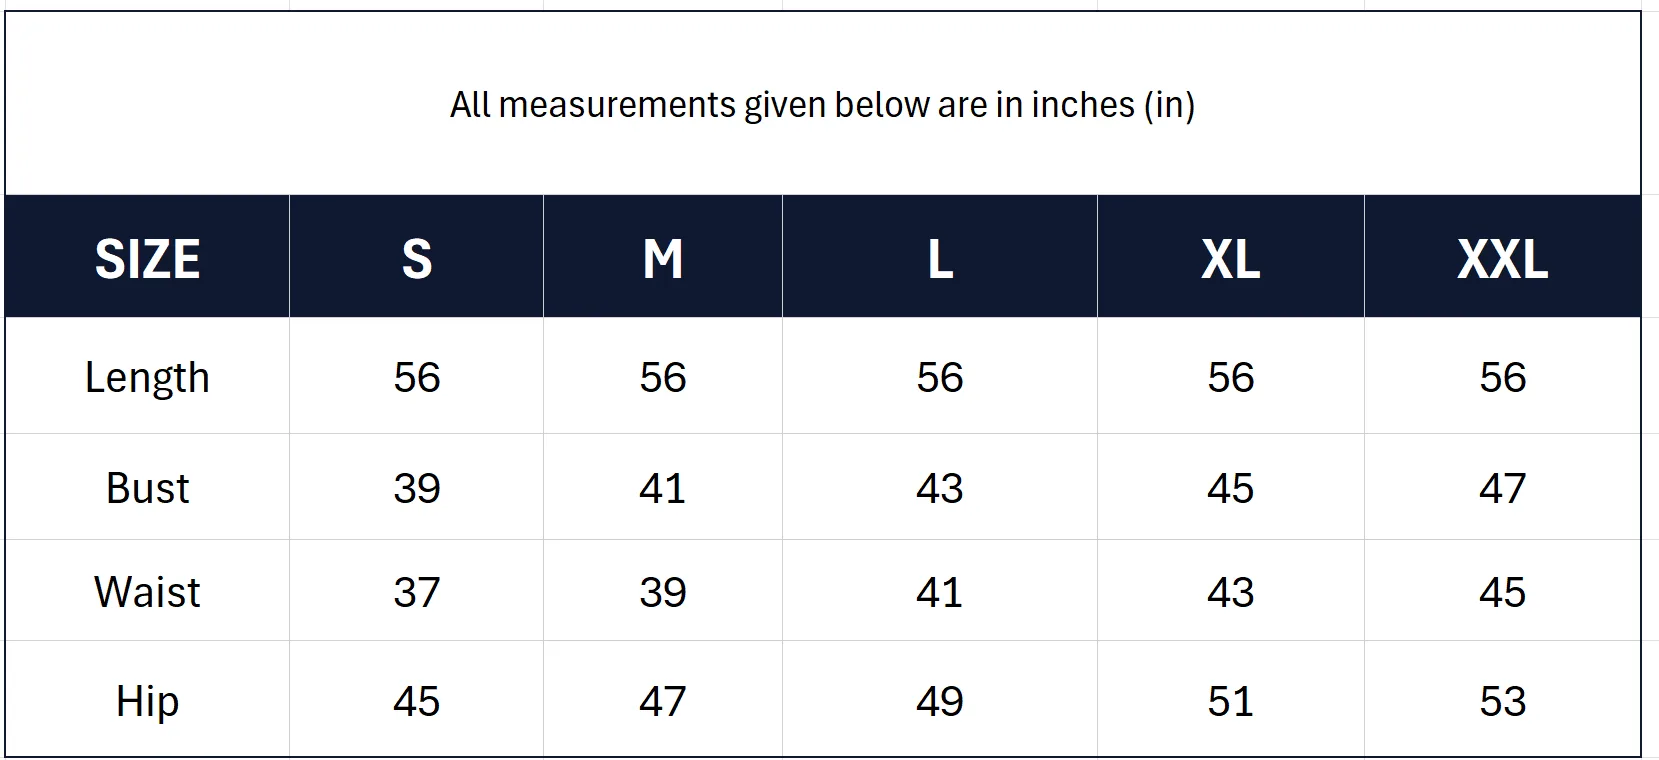Viewport: 1659px width, 760px height.
Task: Select the Bust value for size XXL
Action: pyautogui.click(x=1502, y=489)
